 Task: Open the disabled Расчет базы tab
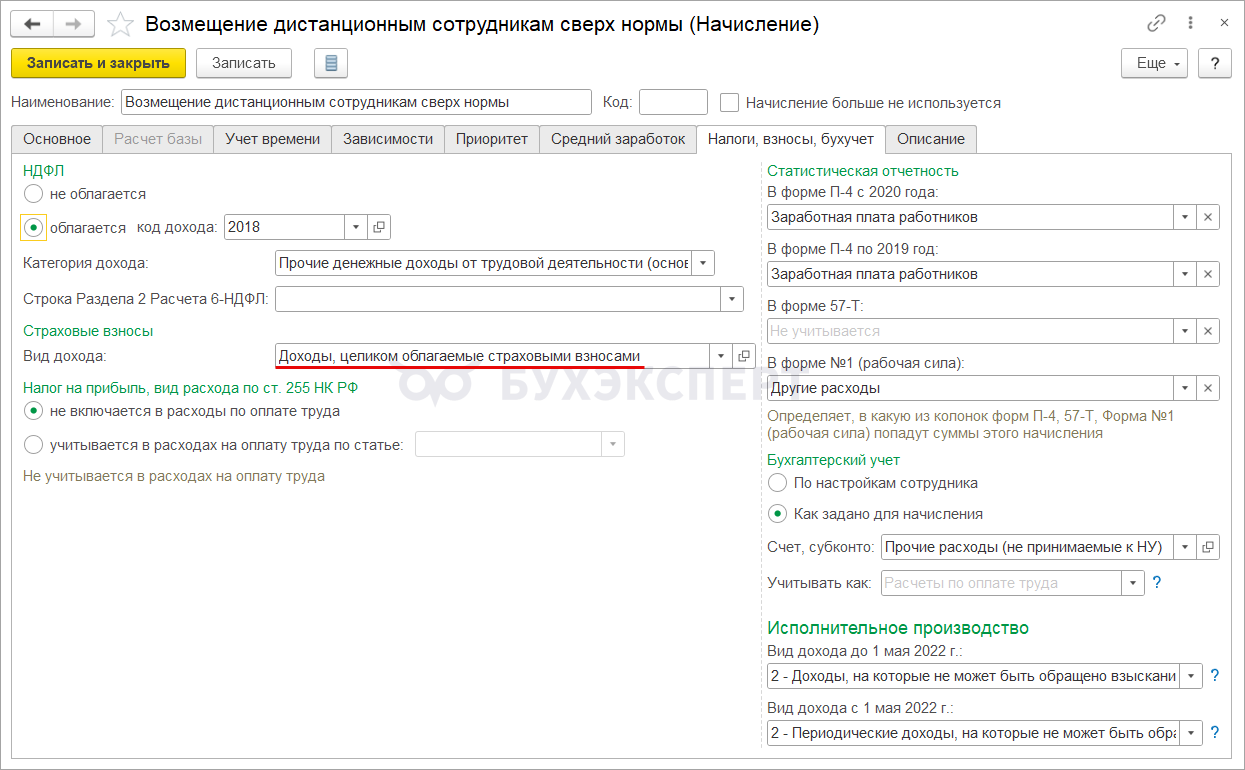point(158,139)
